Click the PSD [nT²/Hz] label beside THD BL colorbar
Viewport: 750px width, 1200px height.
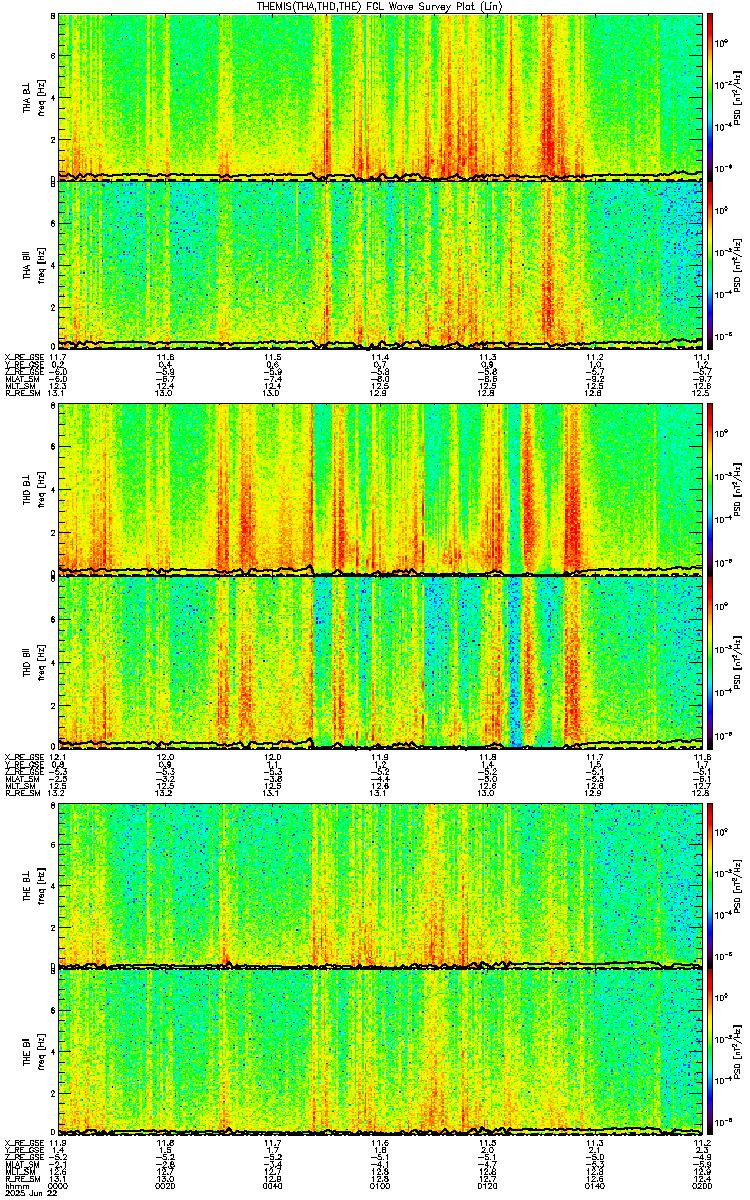pyautogui.click(x=738, y=489)
